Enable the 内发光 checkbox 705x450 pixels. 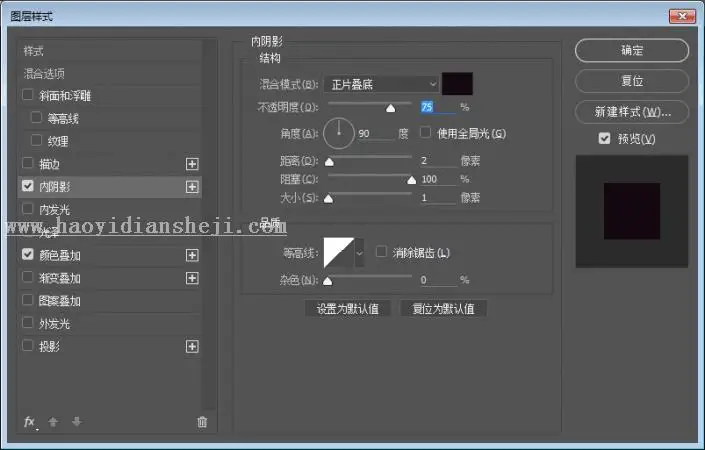(x=28, y=209)
